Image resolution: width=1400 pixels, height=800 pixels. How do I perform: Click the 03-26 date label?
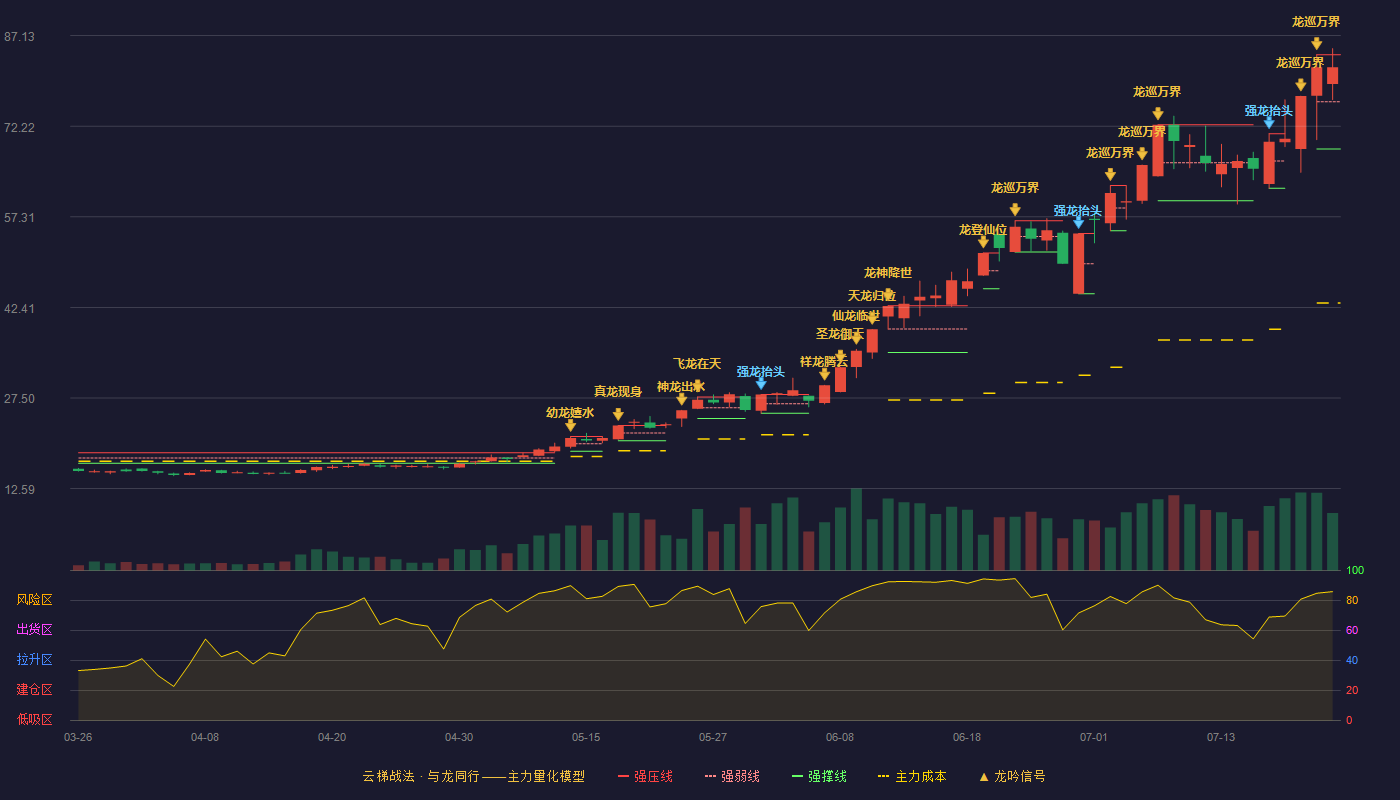[78, 737]
